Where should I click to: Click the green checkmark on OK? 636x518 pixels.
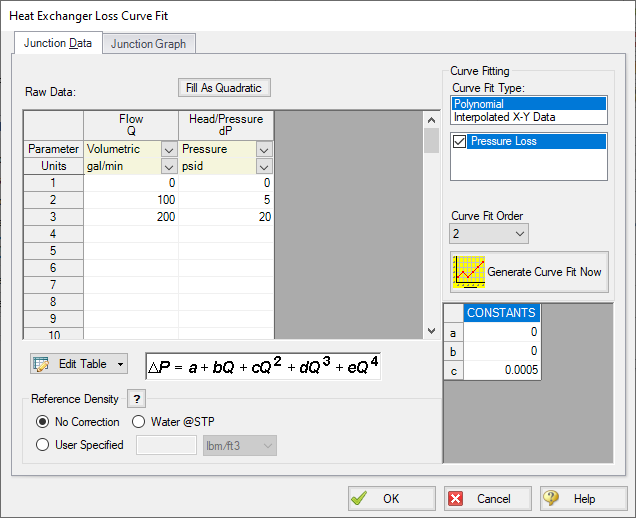pyautogui.click(x=359, y=498)
